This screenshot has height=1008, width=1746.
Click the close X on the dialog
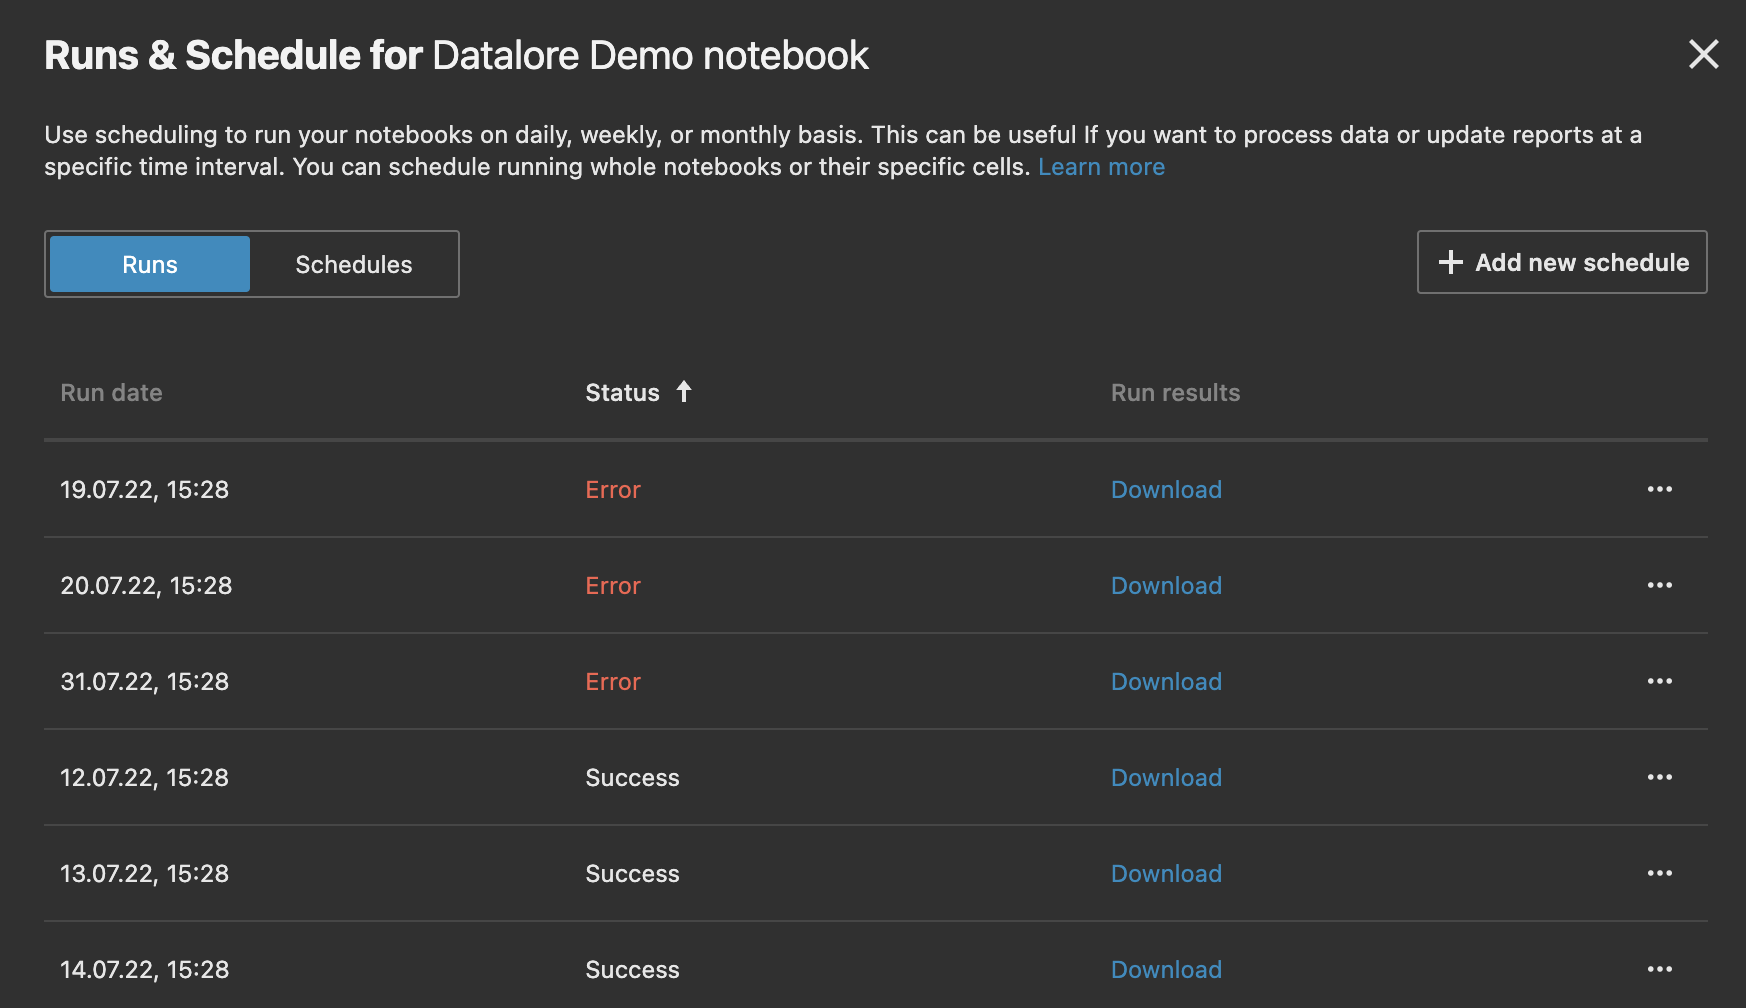tap(1703, 55)
